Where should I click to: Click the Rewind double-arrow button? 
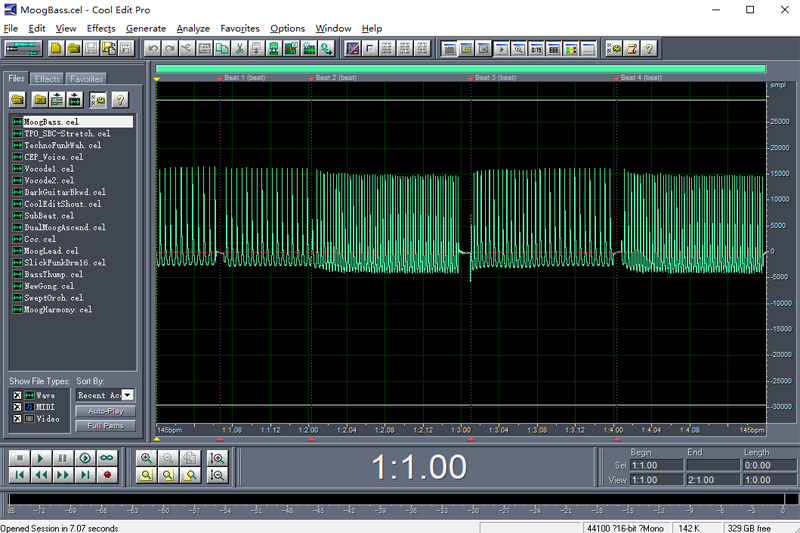point(41,475)
